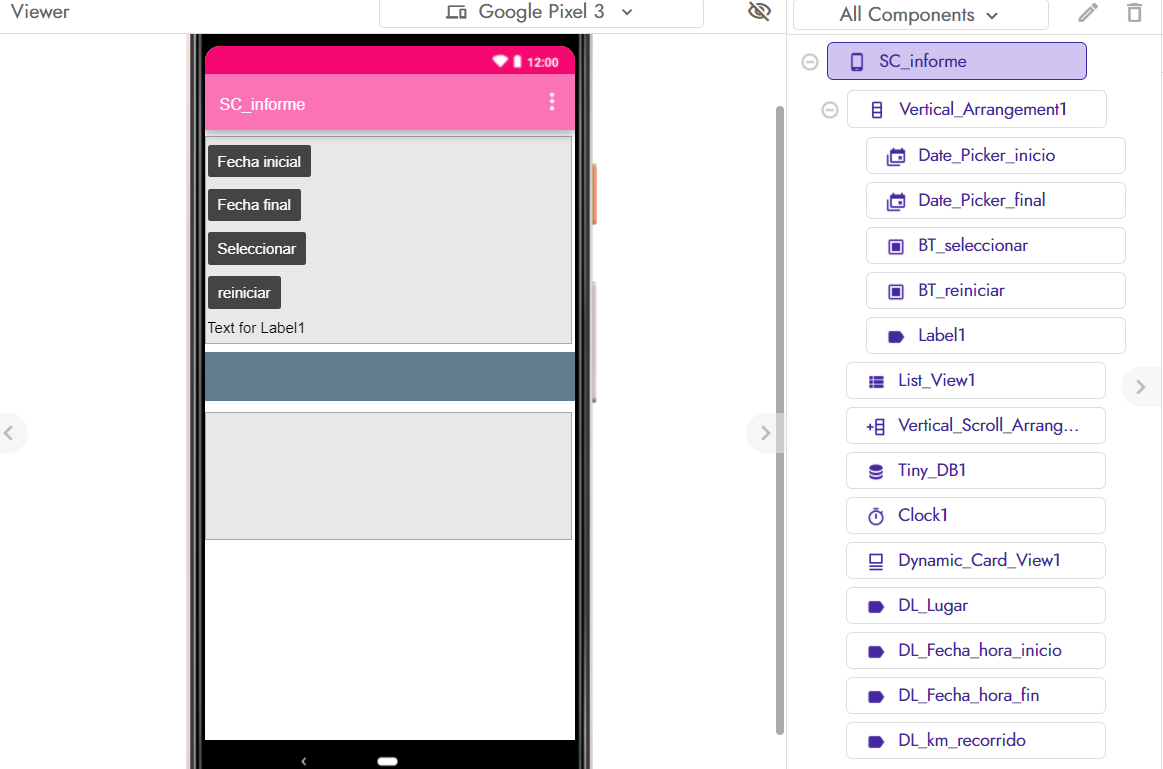Select Tiny_DB1 in the component tree
Screen dimensions: 1163x769
tap(975, 470)
